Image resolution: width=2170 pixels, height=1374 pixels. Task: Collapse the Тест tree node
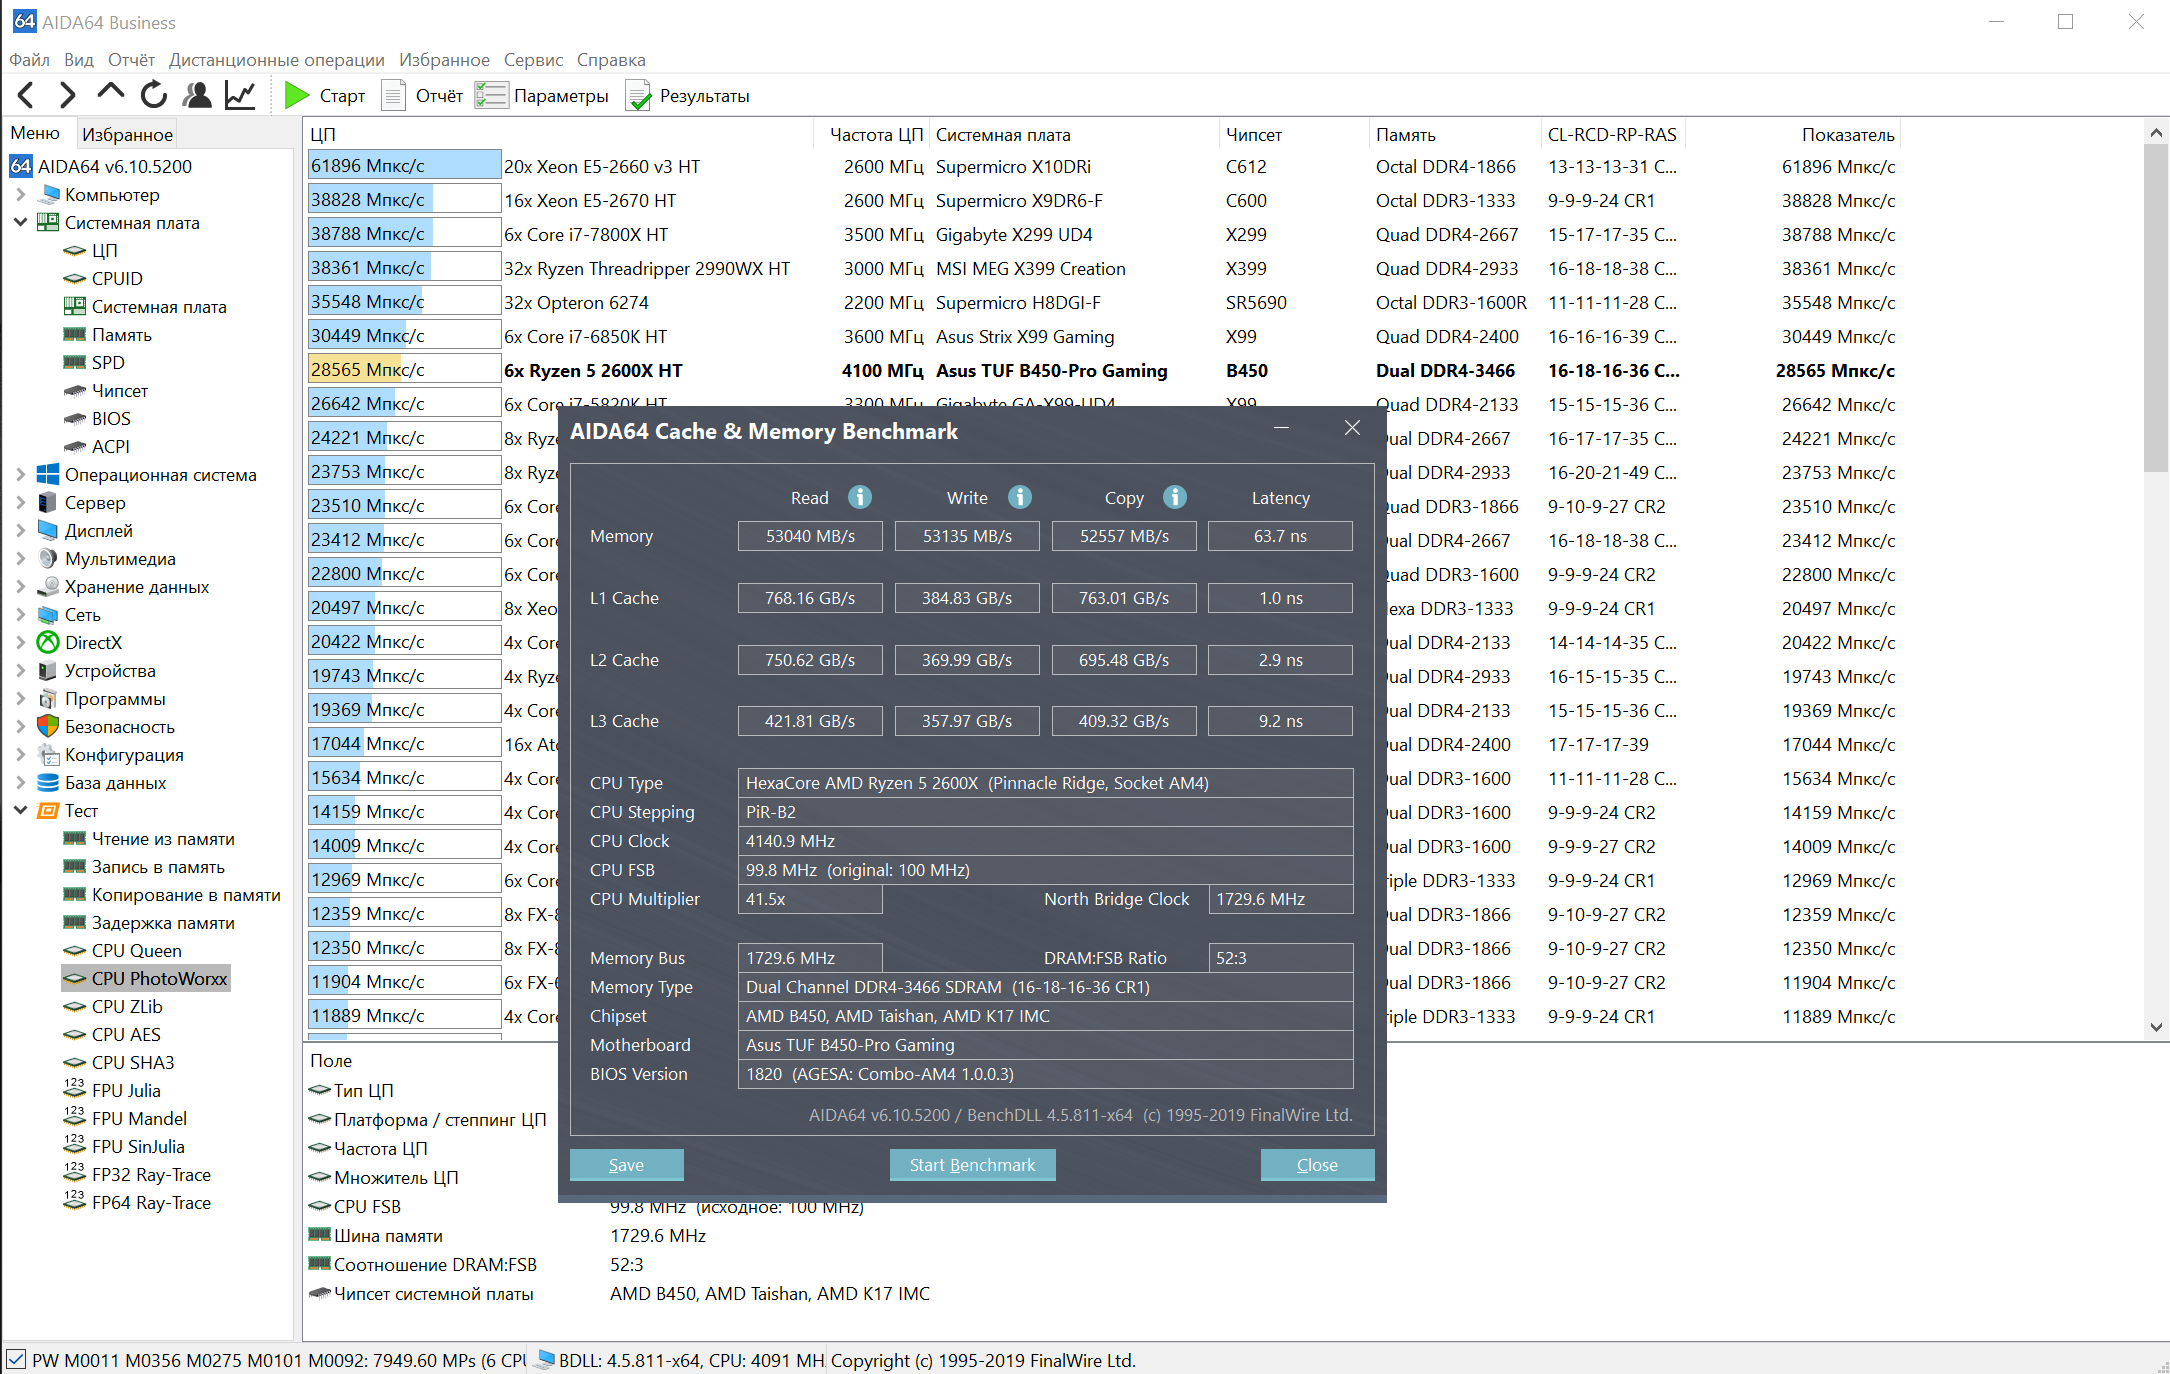pyautogui.click(x=20, y=810)
